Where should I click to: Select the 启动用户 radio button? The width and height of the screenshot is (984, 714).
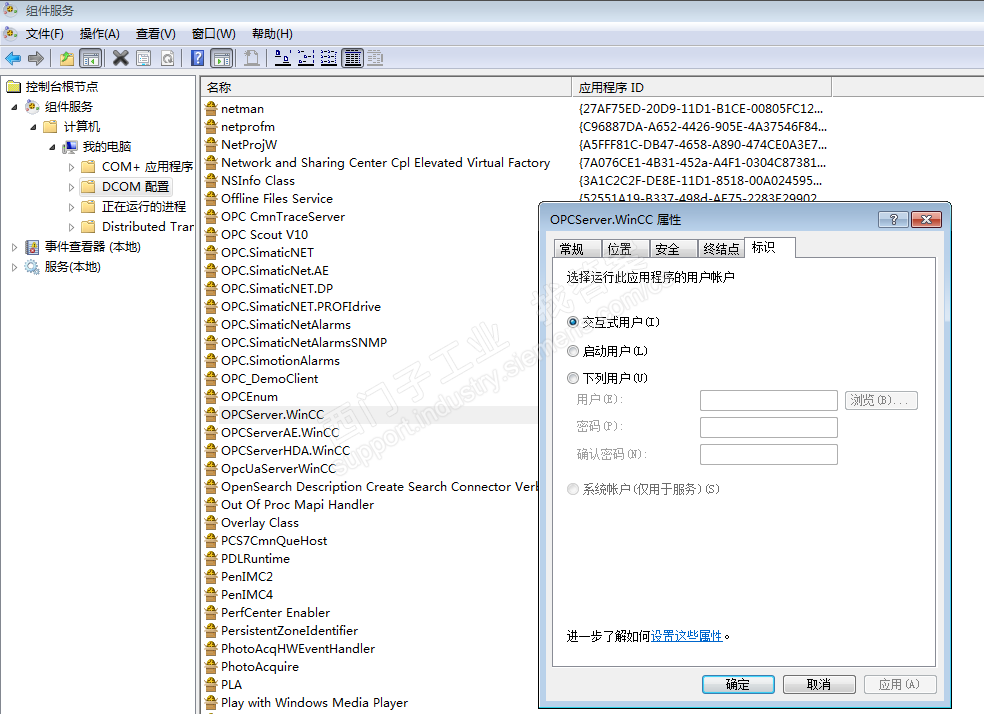572,351
